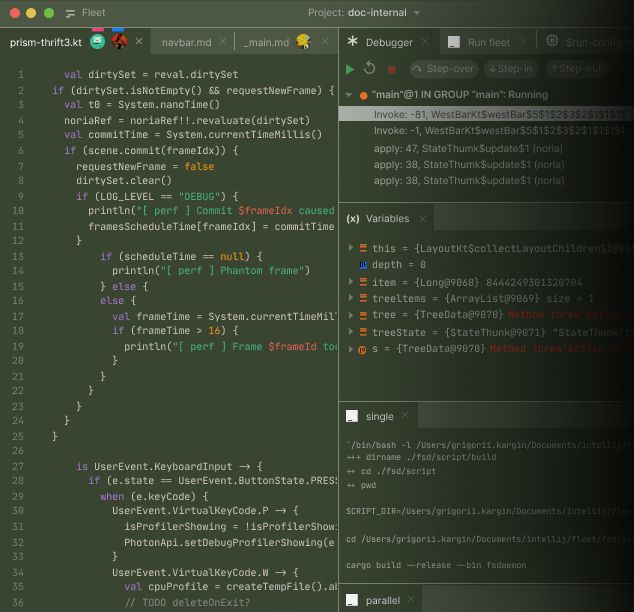
Task: Click the 'parallel' terminal icon
Action: click(352, 600)
